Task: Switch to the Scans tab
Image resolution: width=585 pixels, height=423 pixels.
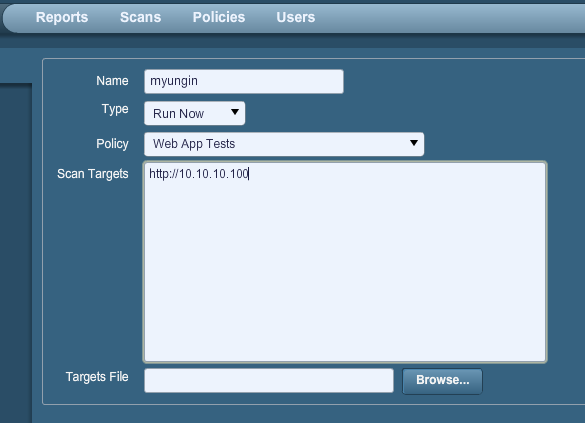Action: point(141,17)
